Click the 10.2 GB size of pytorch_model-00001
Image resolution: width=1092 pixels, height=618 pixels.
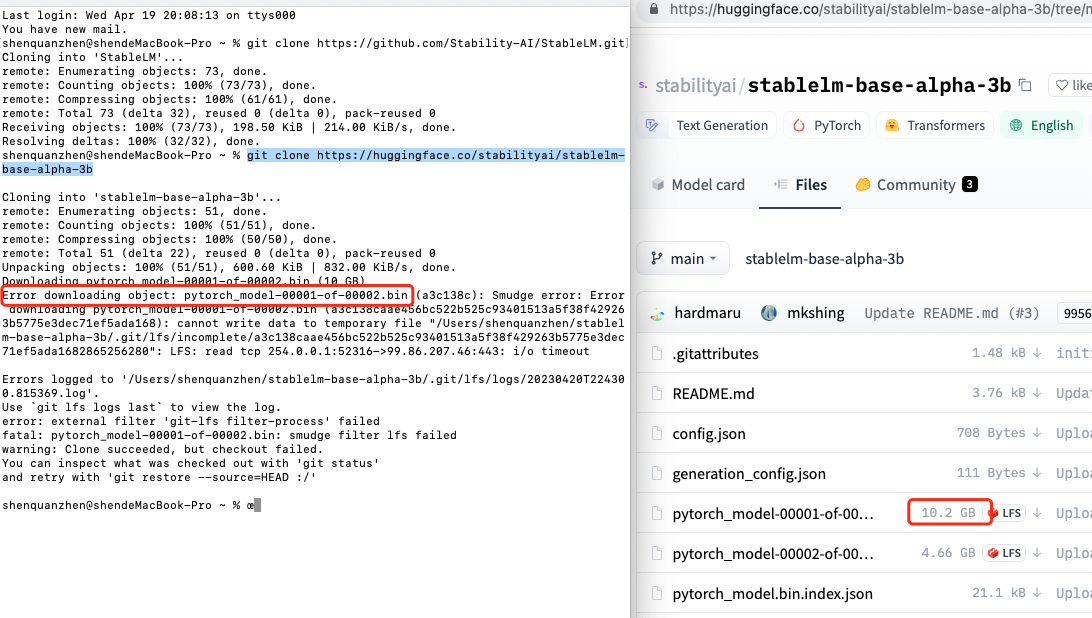[x=948, y=513]
